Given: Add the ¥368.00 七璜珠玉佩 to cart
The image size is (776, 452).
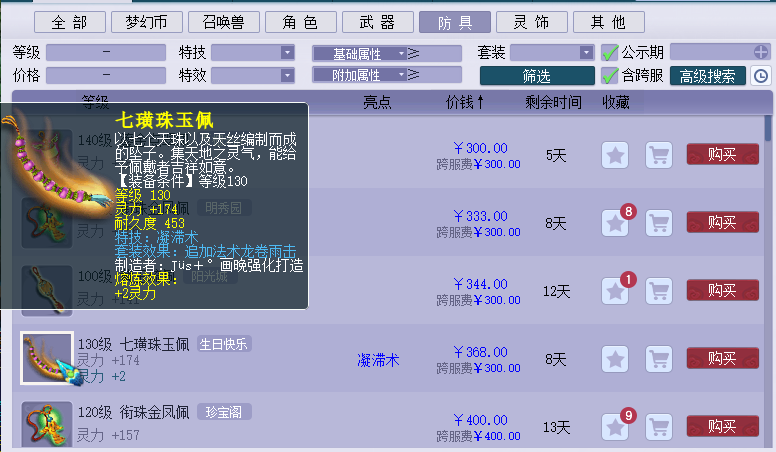Looking at the screenshot, I should click(659, 359).
